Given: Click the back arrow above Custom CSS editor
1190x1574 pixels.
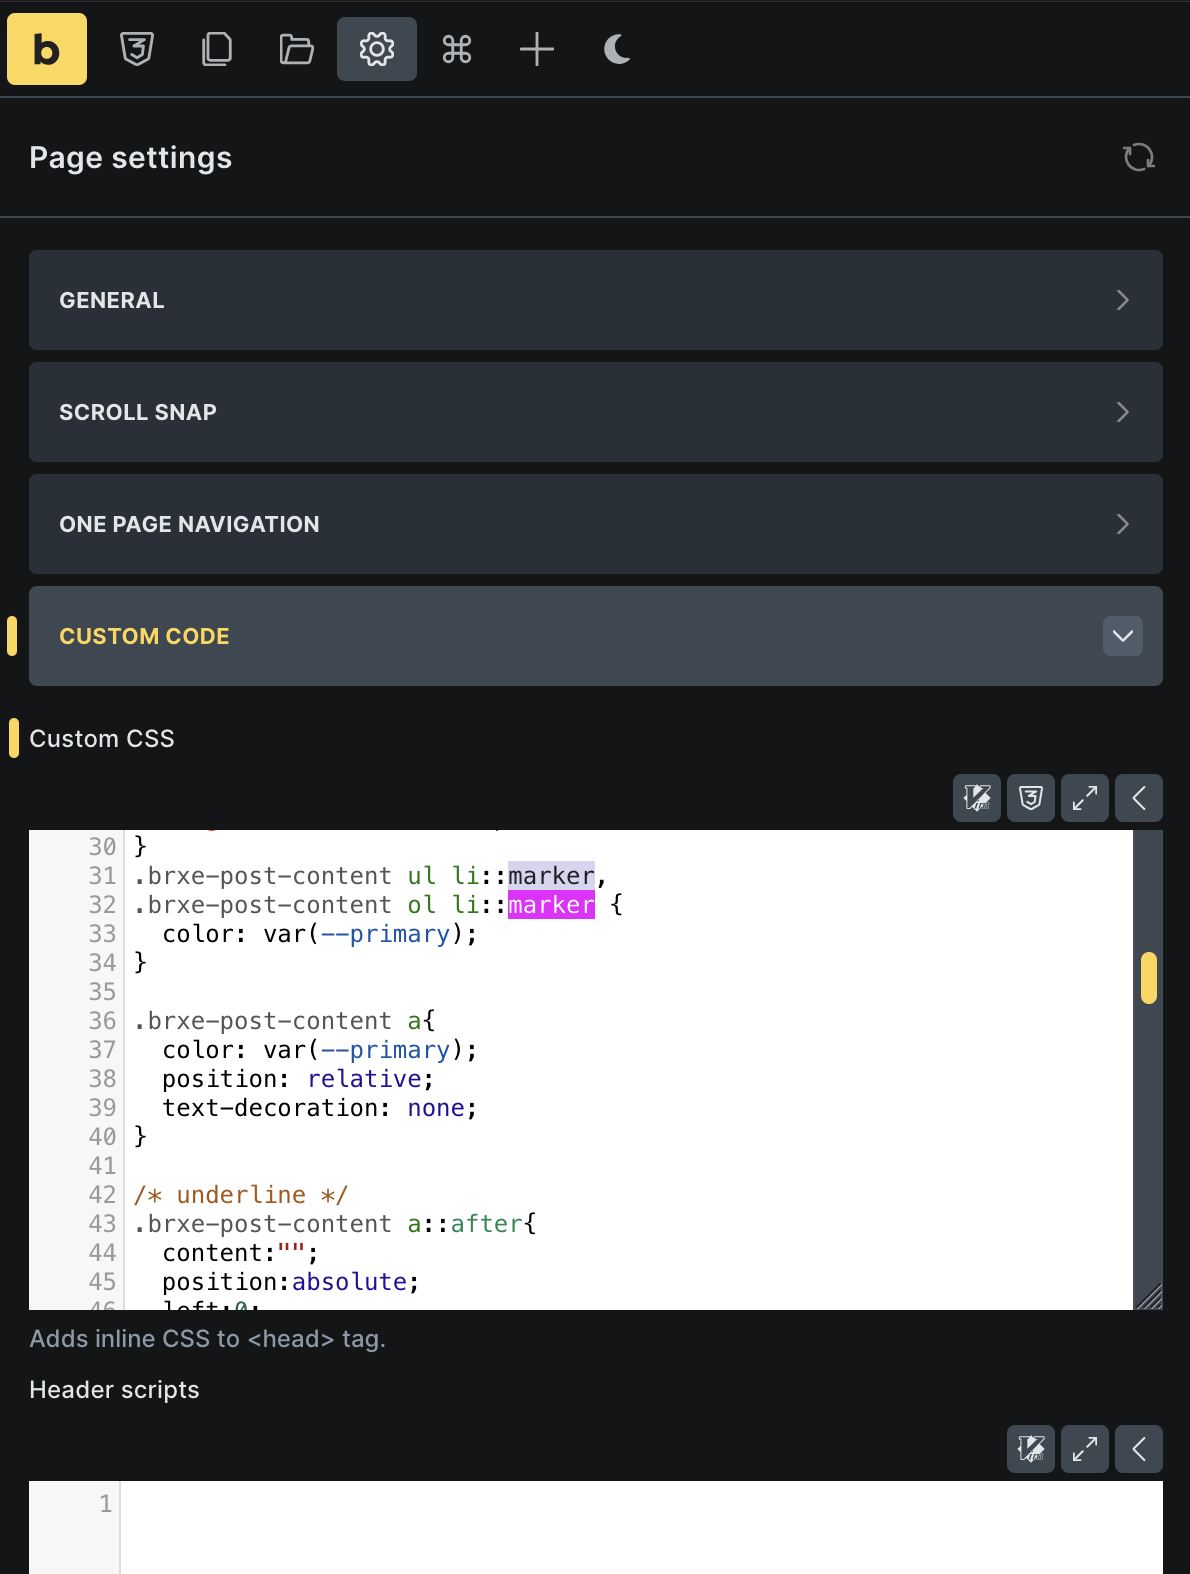Looking at the screenshot, I should 1139,798.
